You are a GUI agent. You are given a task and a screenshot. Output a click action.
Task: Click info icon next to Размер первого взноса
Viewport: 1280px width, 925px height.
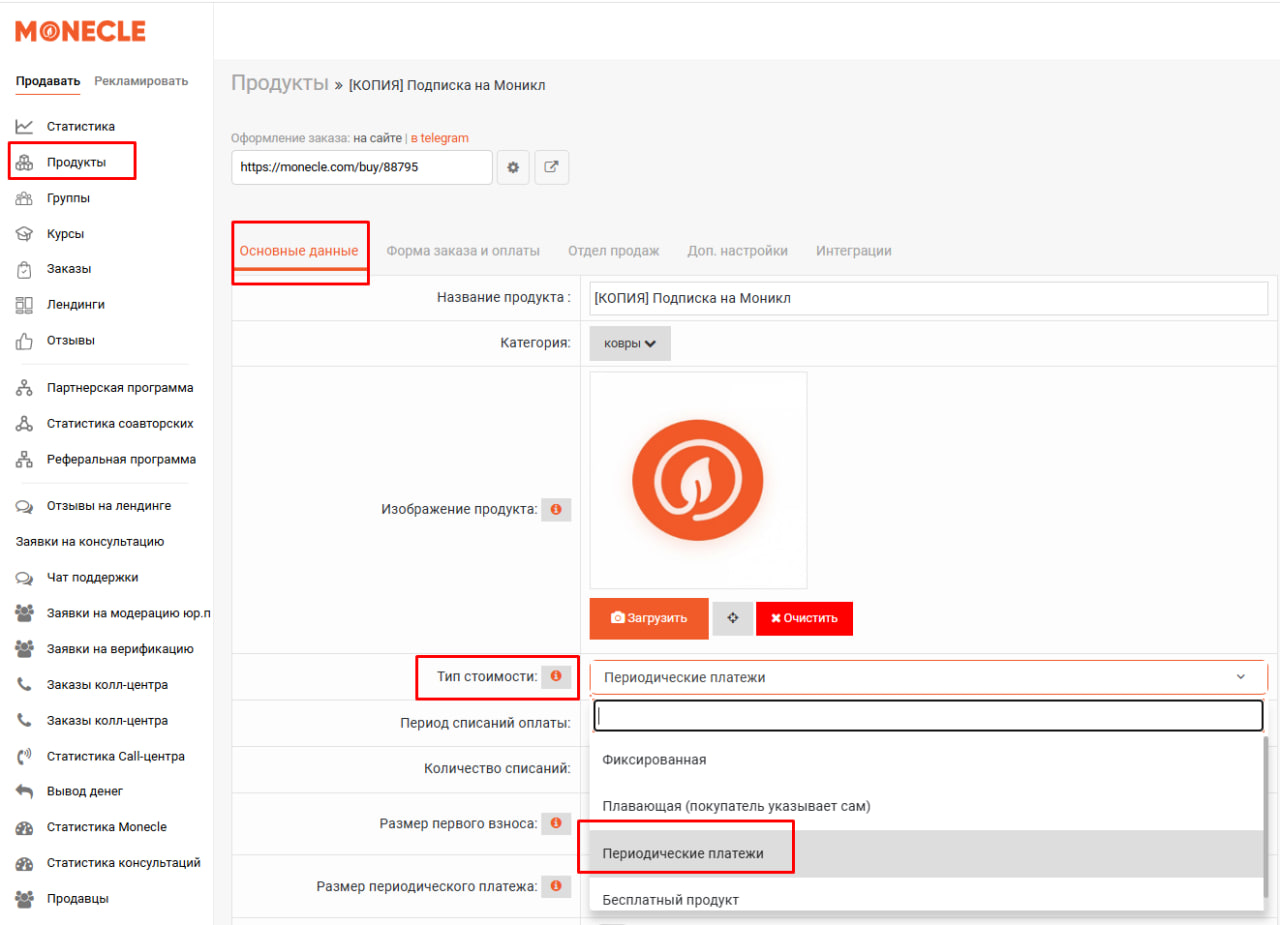coord(556,824)
